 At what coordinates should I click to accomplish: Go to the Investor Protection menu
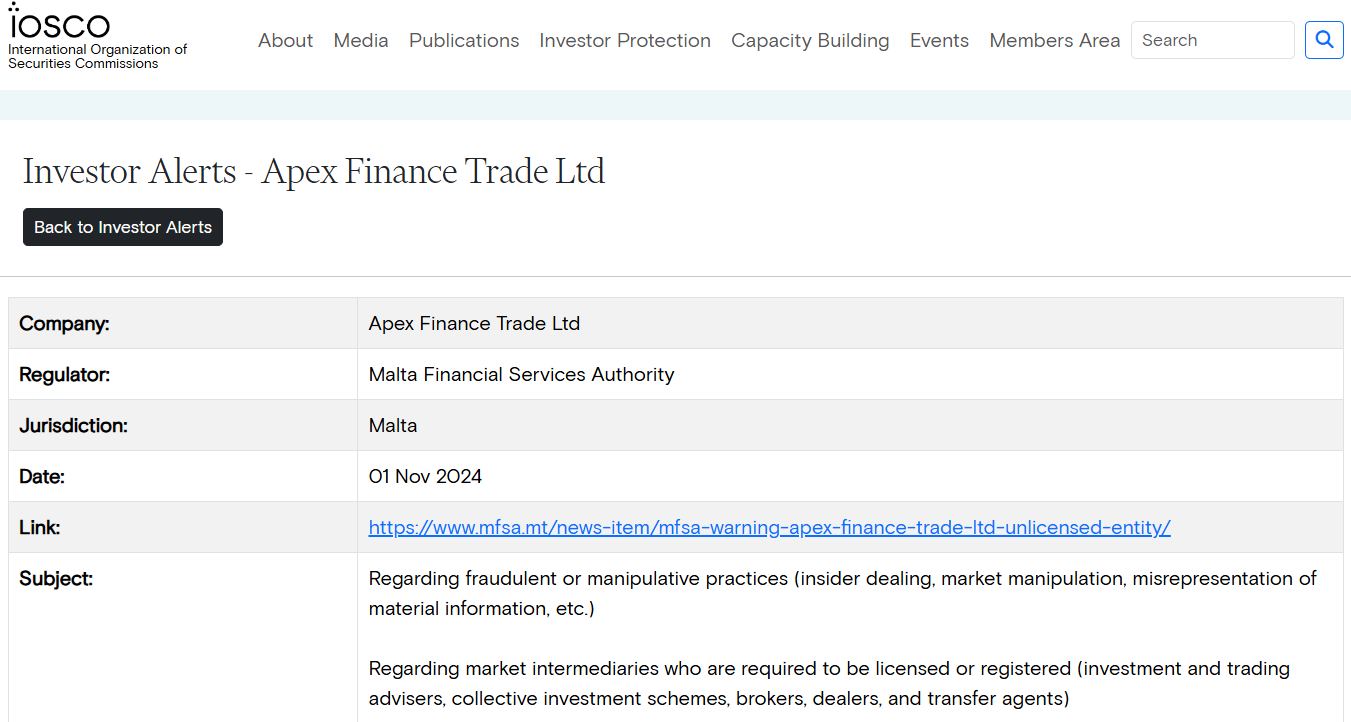coord(625,41)
